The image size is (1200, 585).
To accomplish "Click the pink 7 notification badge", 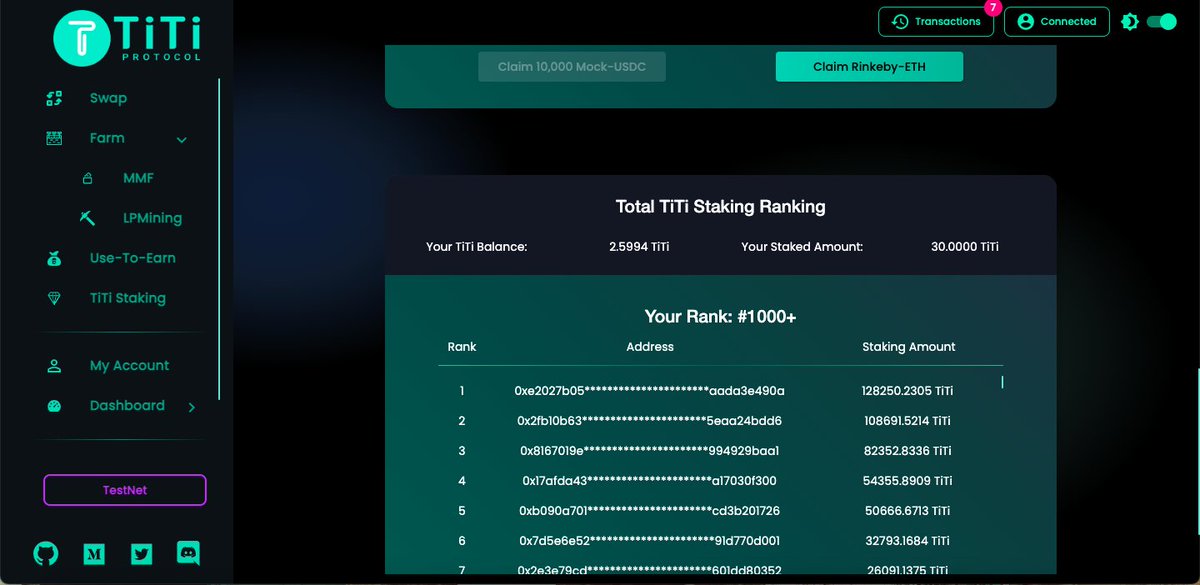I will pos(992,8).
